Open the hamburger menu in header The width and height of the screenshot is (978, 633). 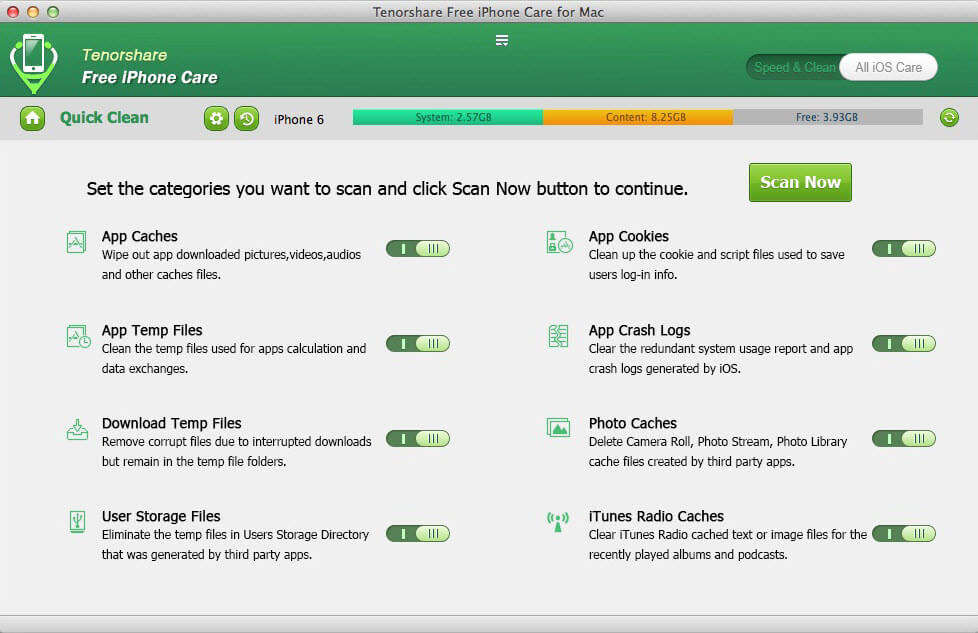502,40
